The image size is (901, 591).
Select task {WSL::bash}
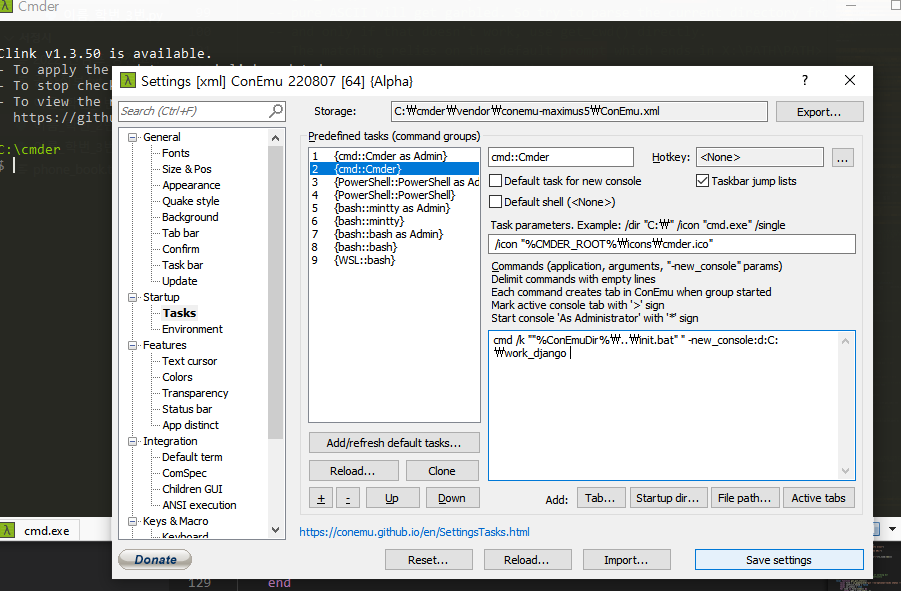(x=394, y=260)
